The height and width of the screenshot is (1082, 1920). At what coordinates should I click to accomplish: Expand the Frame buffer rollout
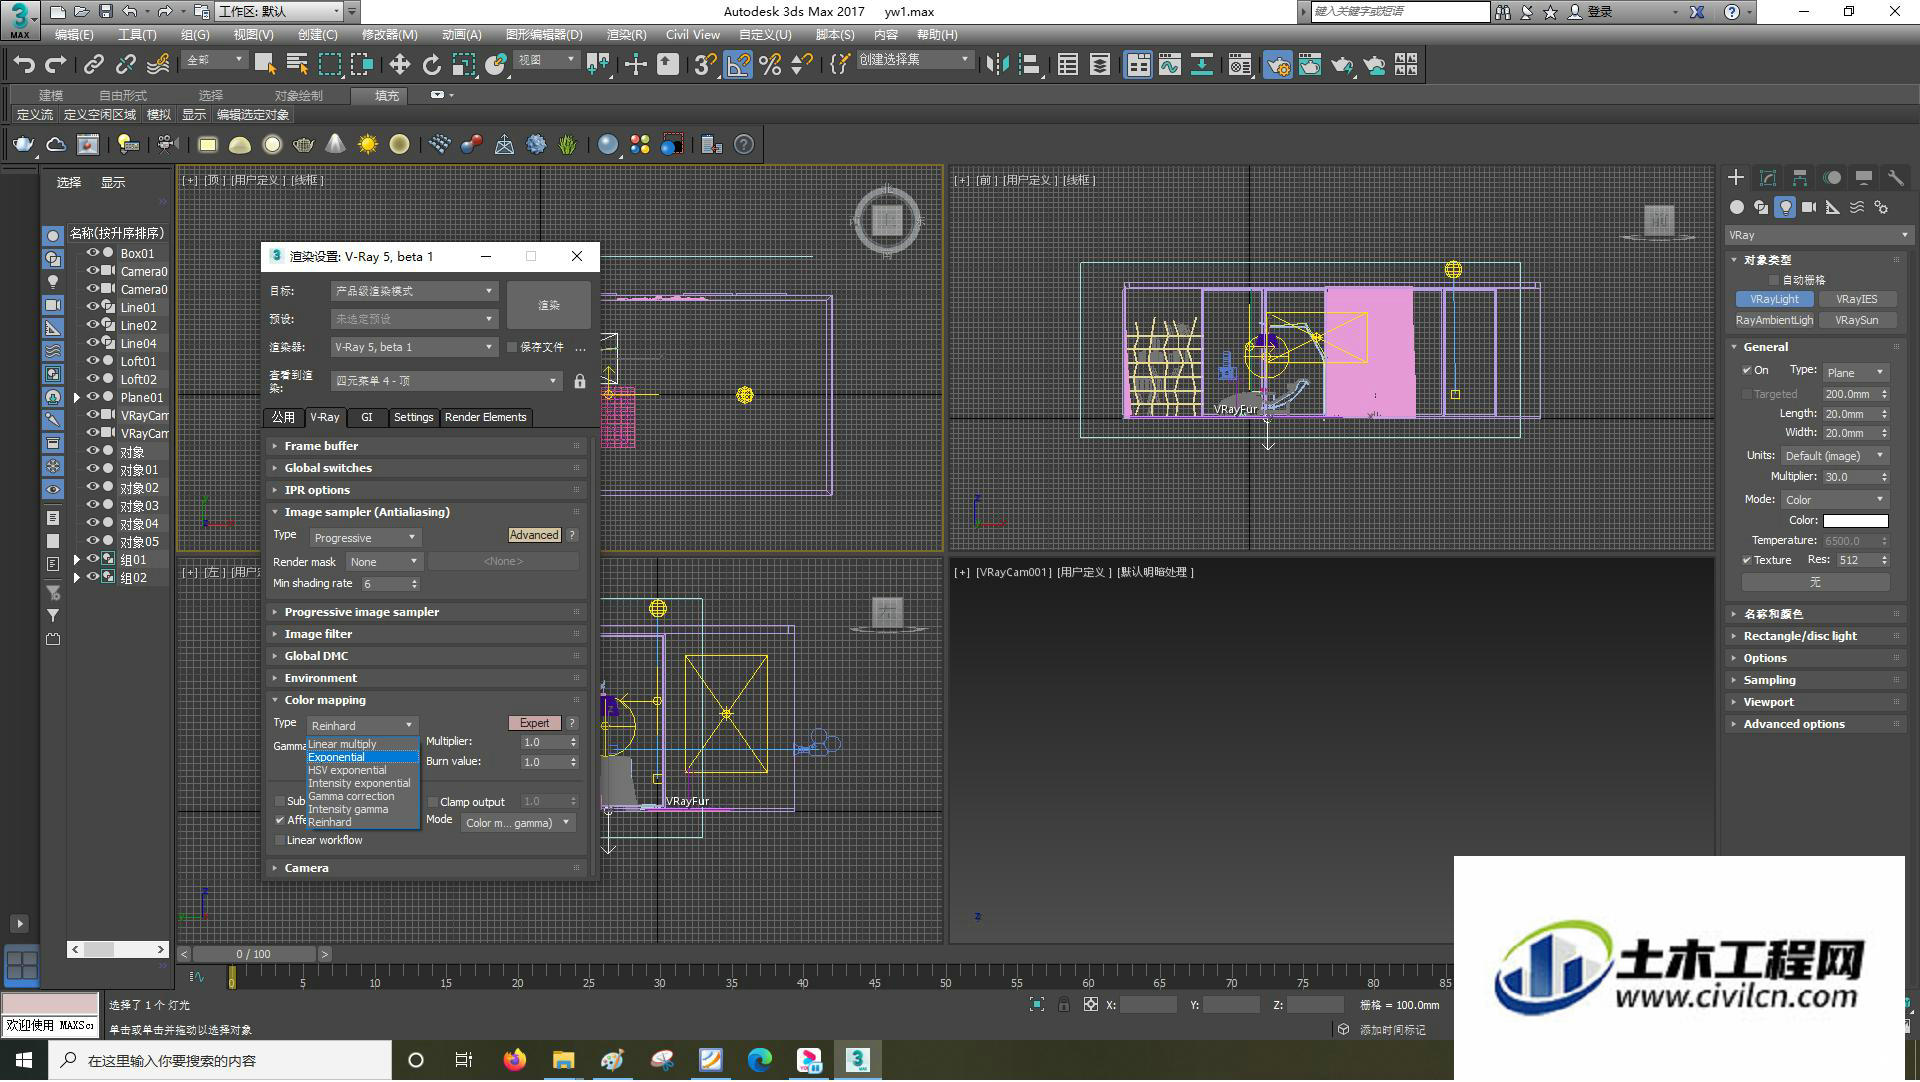coord(427,446)
